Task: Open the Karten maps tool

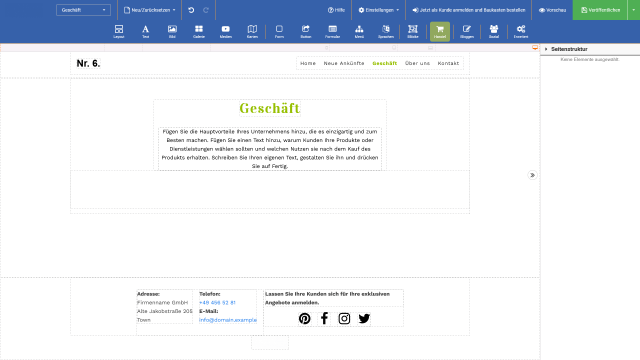Action: pos(252,31)
